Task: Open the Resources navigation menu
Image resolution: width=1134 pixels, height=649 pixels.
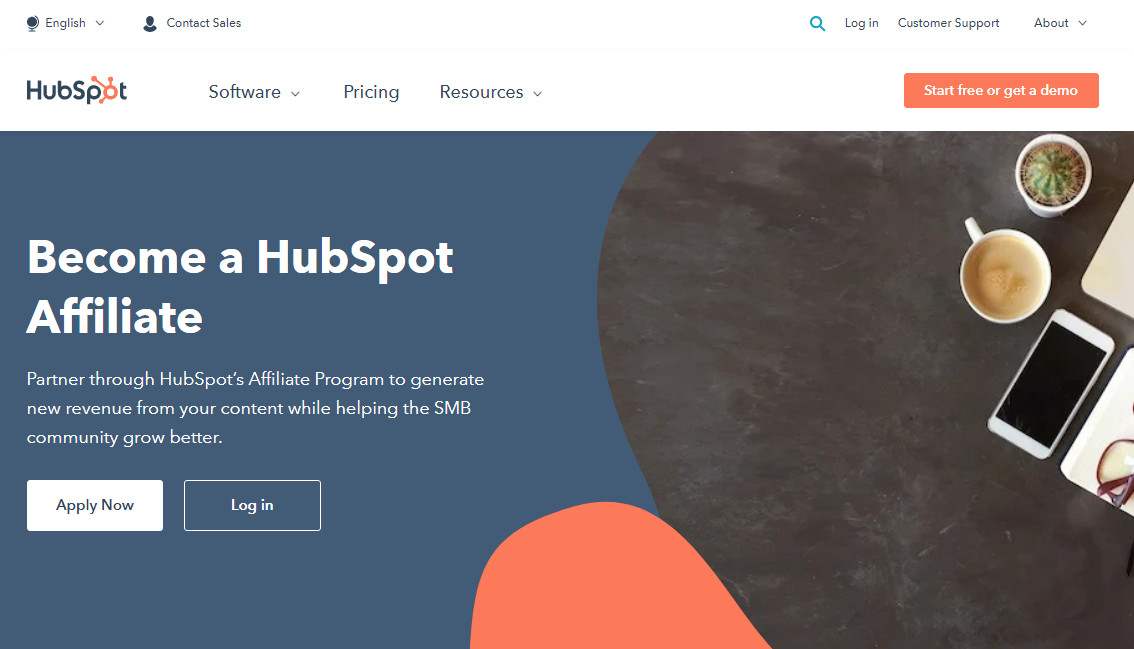Action: (x=481, y=92)
